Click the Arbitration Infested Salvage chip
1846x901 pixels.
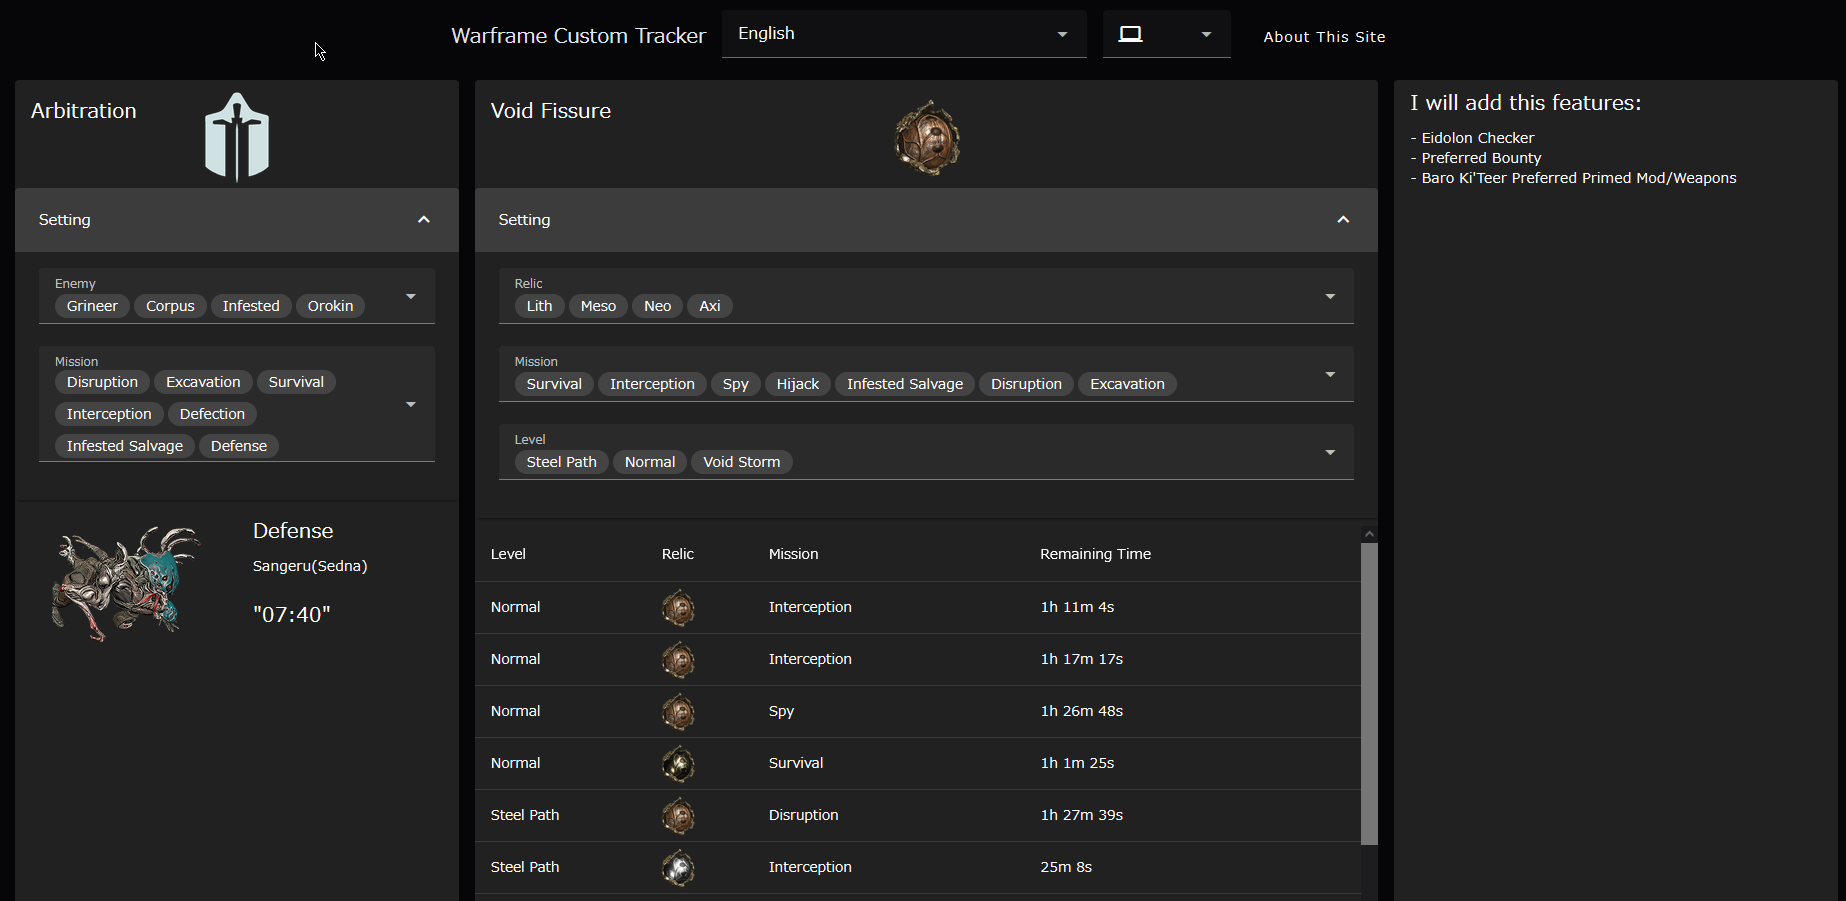pos(125,446)
